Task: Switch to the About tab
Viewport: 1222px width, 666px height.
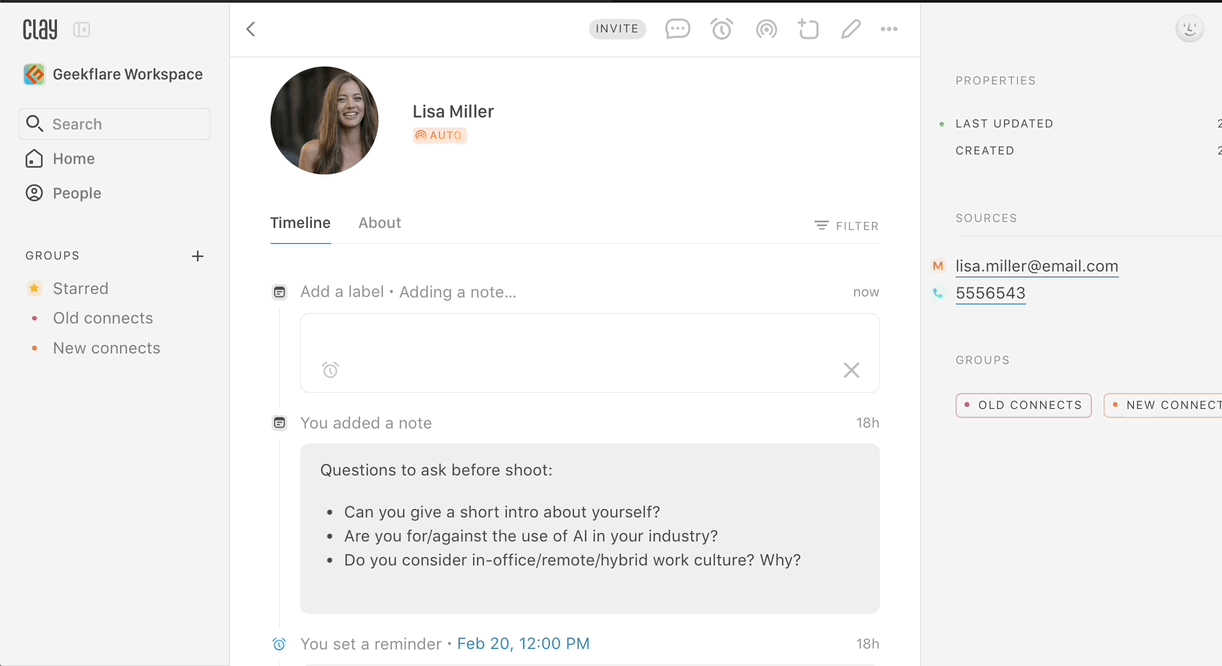Action: point(380,223)
